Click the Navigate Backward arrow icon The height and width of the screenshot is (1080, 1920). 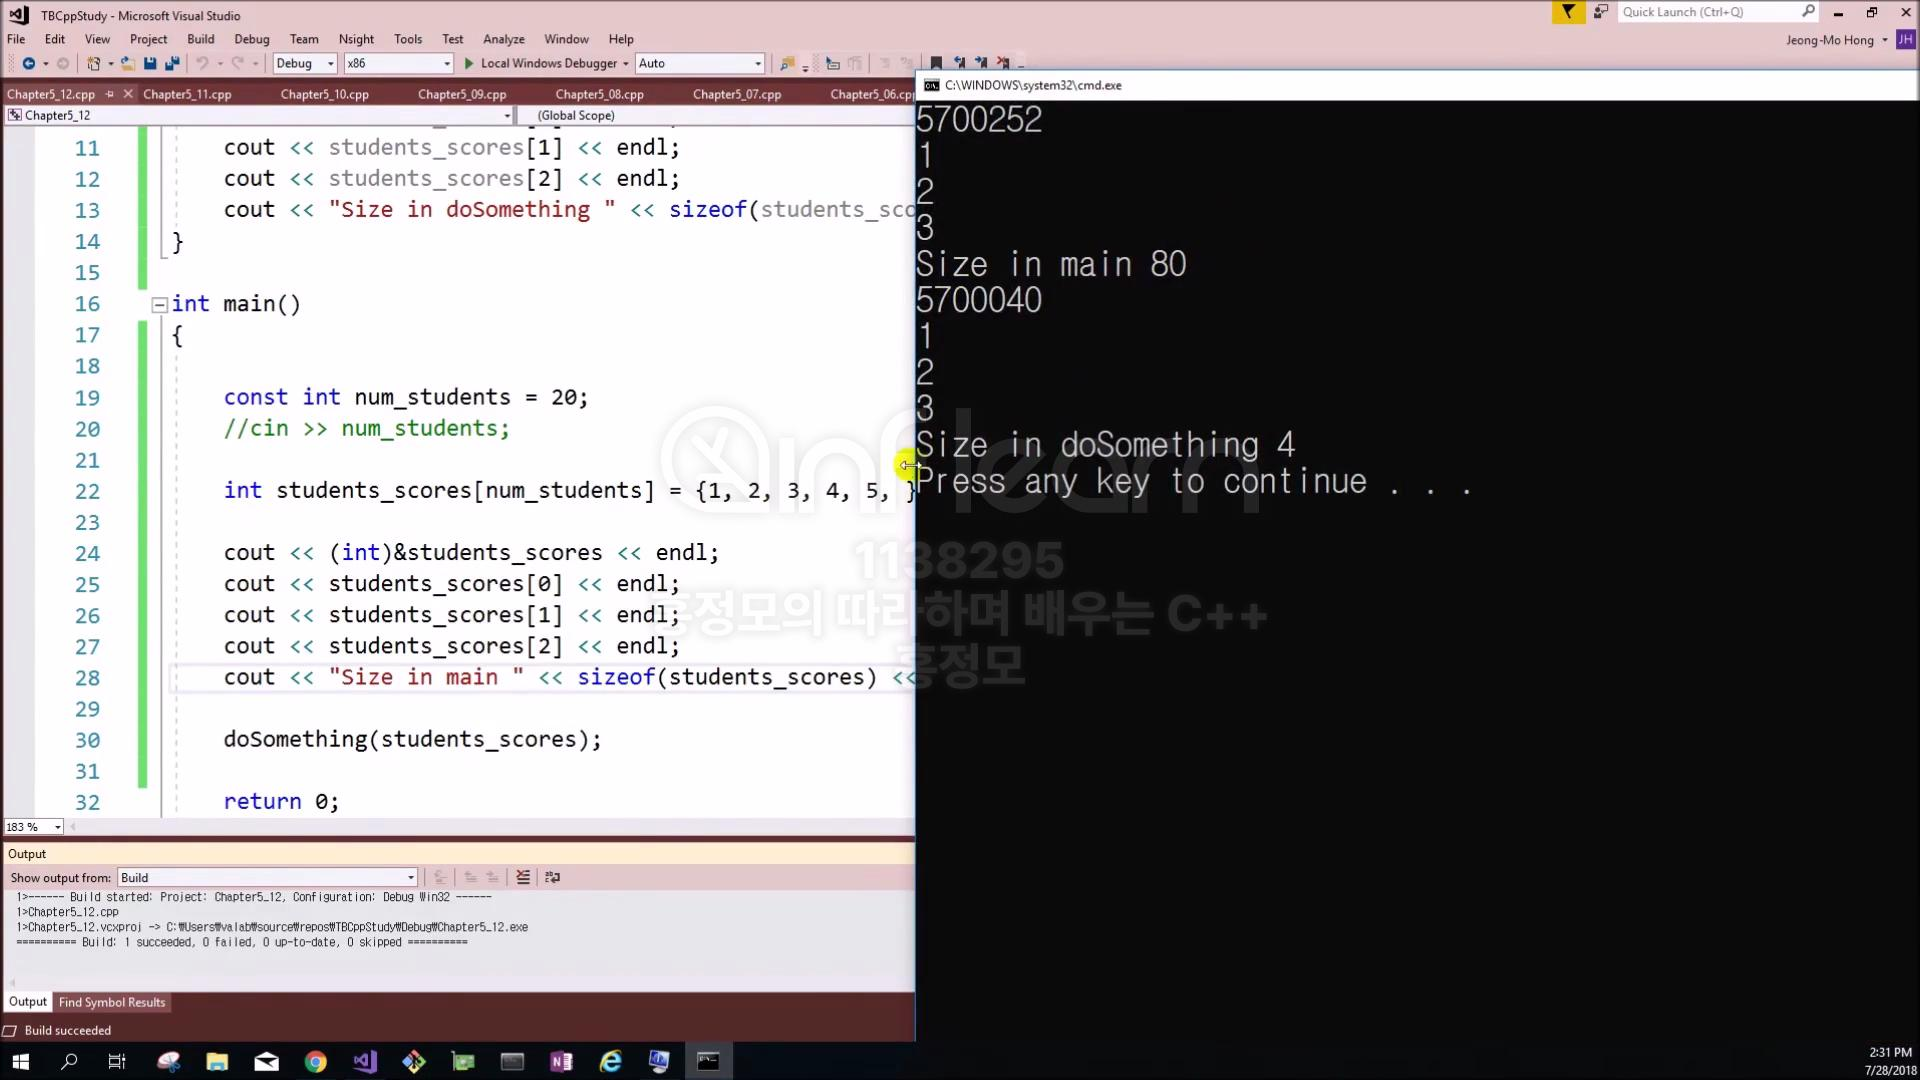pos(28,63)
